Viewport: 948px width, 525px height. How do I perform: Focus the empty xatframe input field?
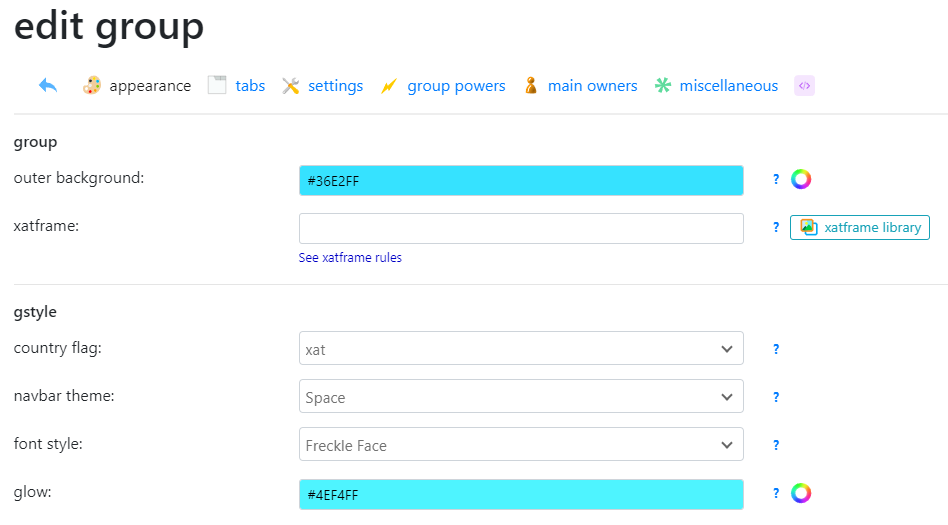(521, 229)
